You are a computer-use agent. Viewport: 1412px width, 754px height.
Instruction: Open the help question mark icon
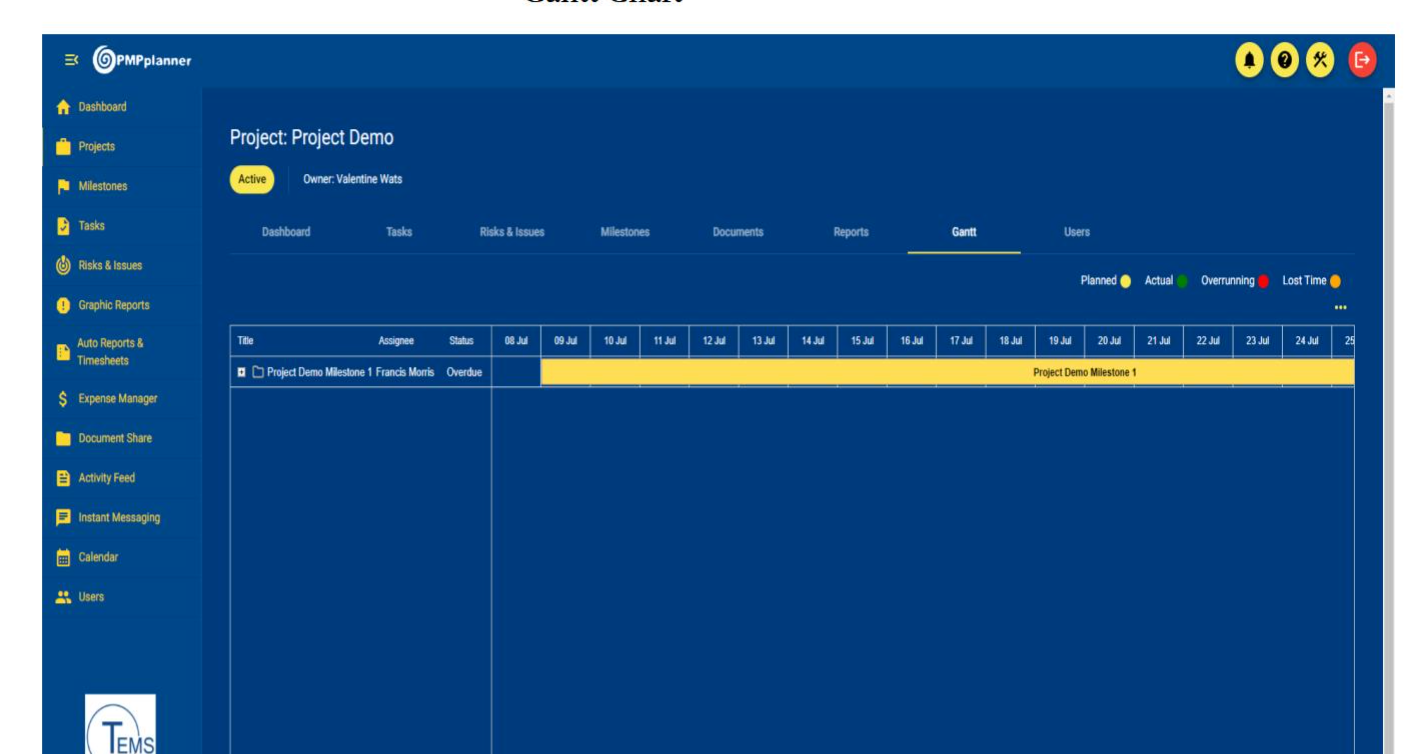click(x=1284, y=60)
